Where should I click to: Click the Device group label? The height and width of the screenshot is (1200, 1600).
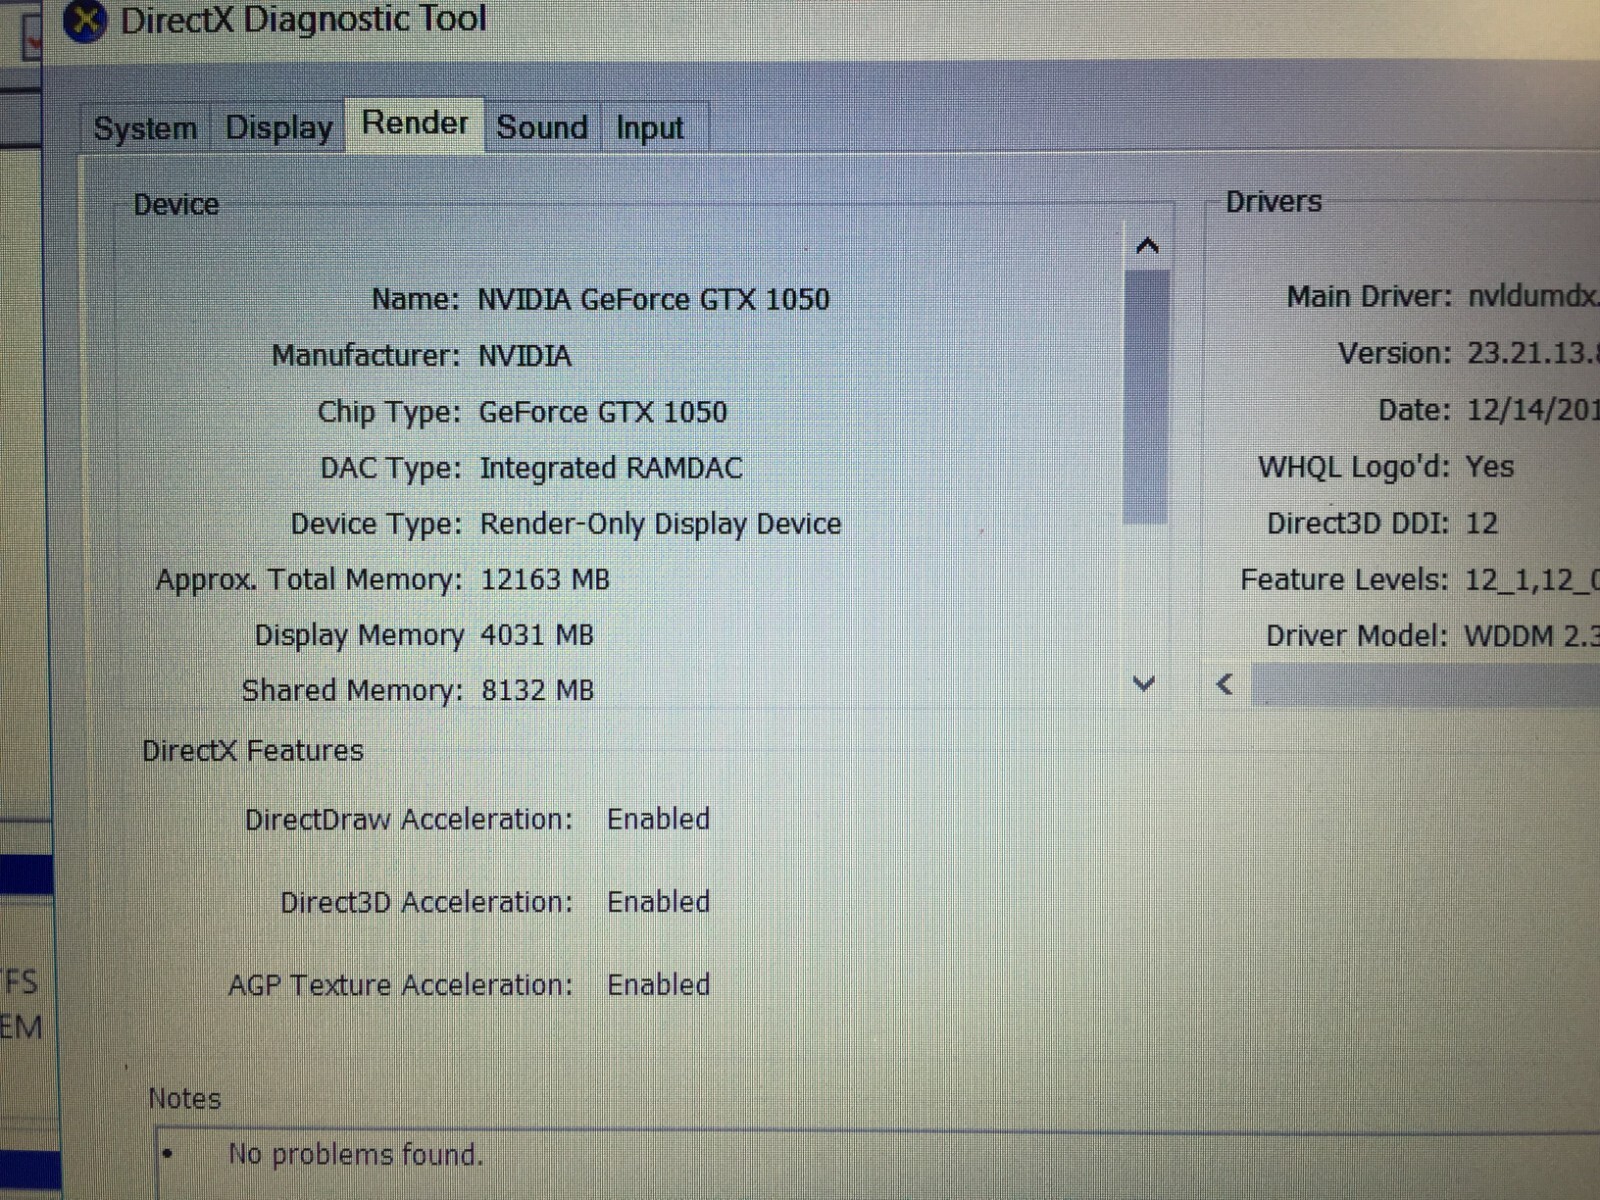tap(176, 204)
